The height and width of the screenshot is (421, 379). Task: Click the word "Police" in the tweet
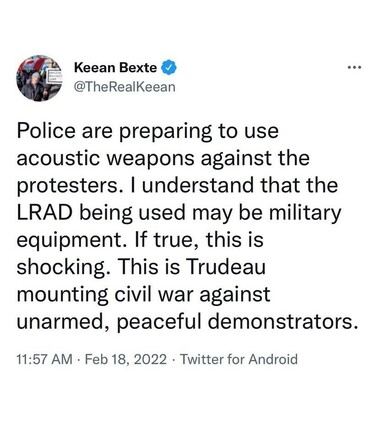46,131
